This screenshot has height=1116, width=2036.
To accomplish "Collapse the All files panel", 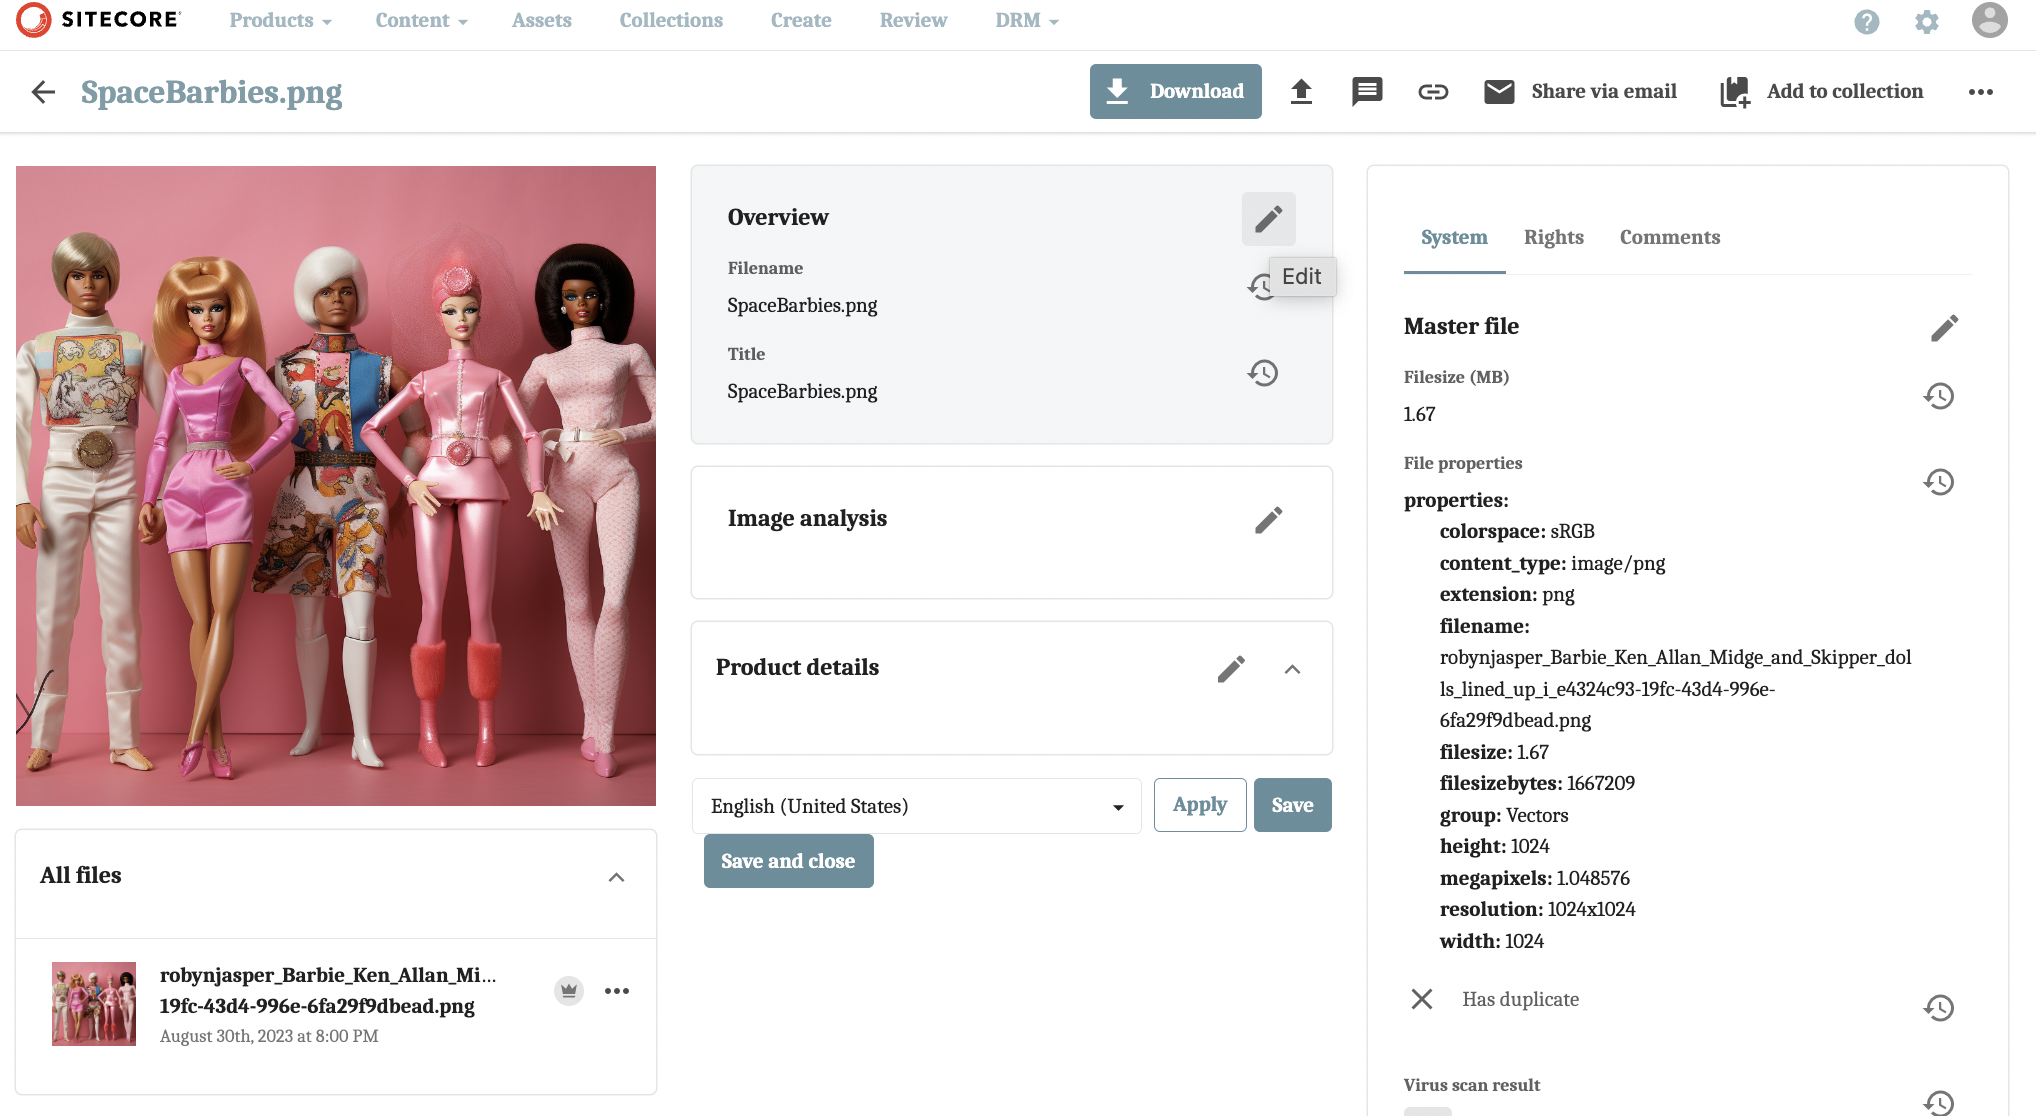I will (617, 876).
